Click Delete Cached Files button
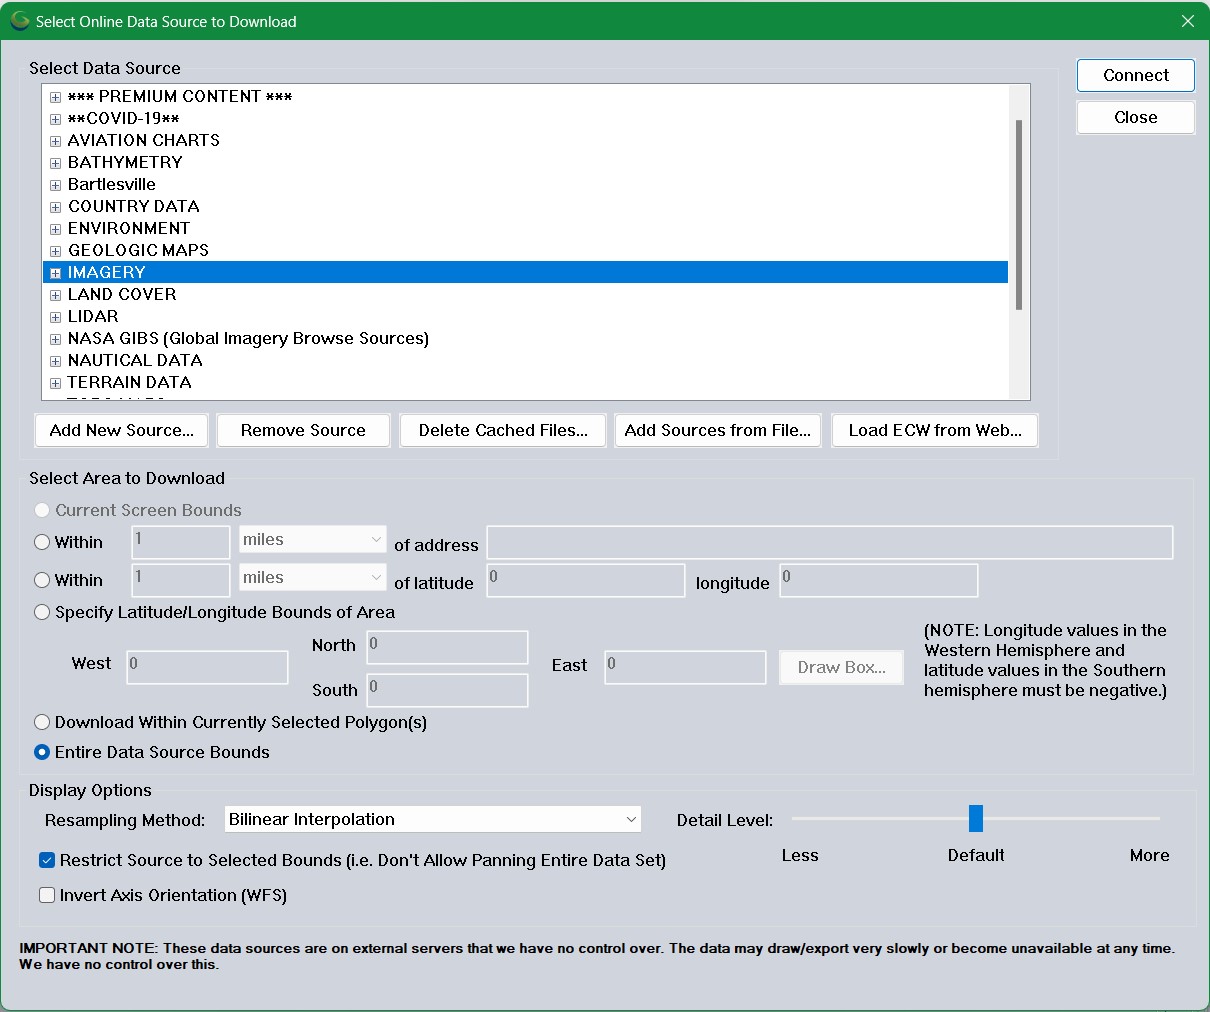 coord(503,430)
